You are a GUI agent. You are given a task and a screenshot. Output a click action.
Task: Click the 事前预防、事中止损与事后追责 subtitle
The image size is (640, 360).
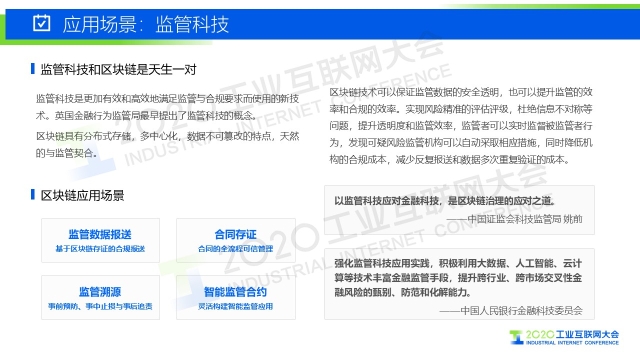[100, 307]
